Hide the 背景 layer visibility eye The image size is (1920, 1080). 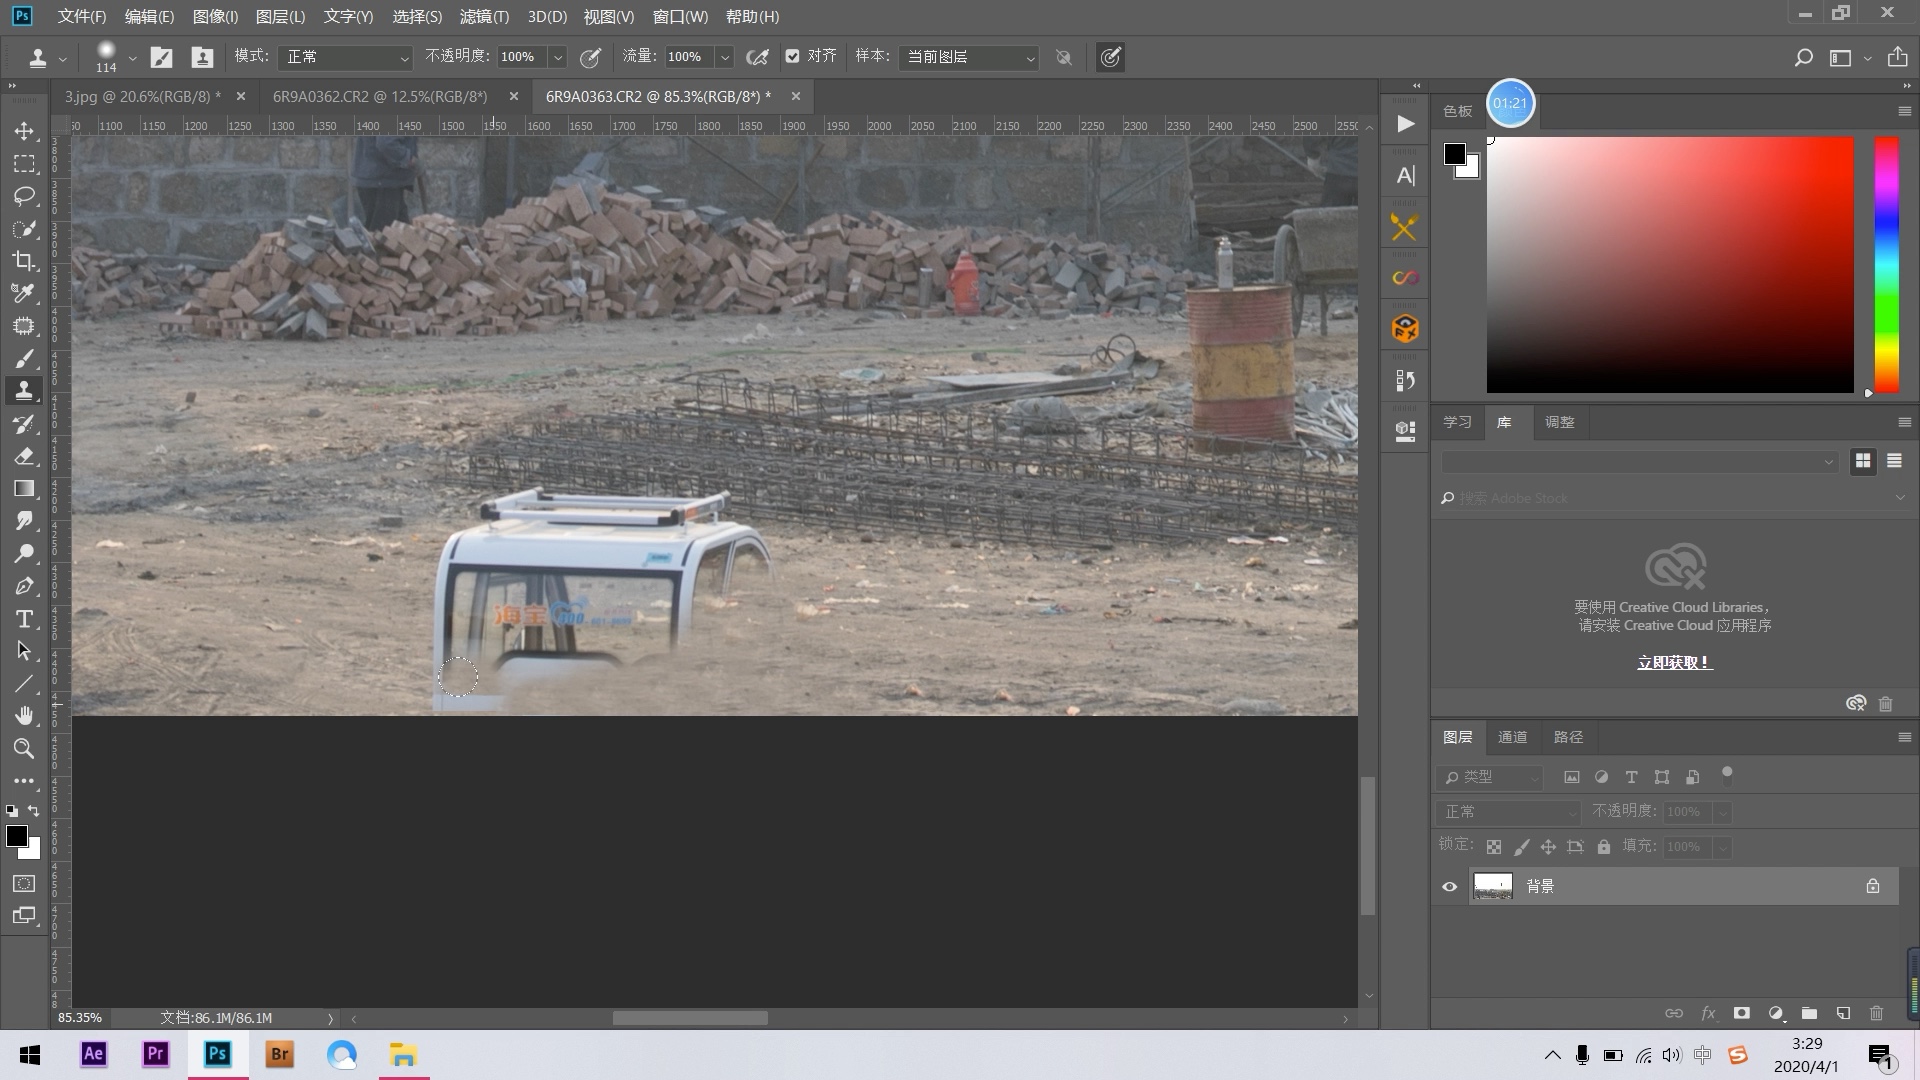click(x=1449, y=886)
